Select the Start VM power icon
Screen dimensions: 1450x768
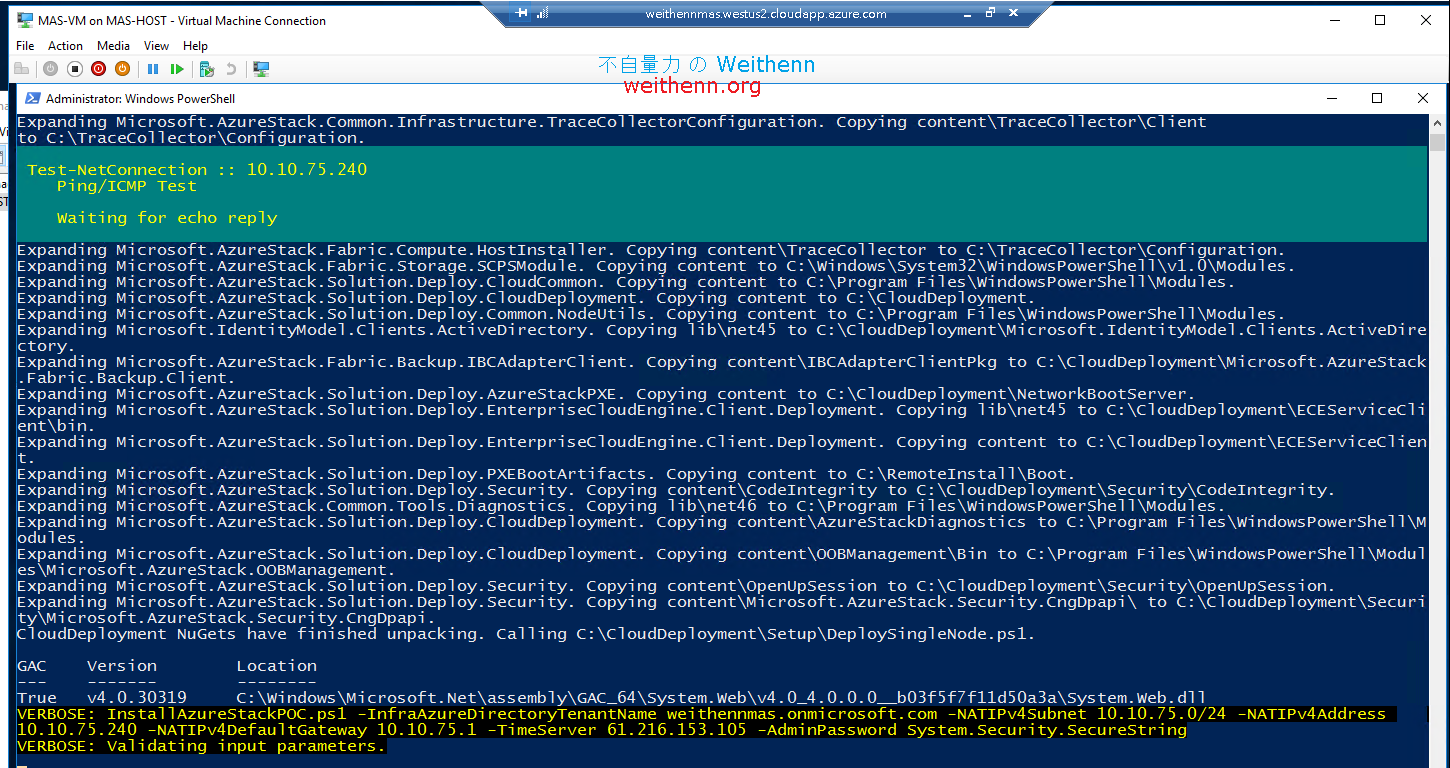coord(50,68)
